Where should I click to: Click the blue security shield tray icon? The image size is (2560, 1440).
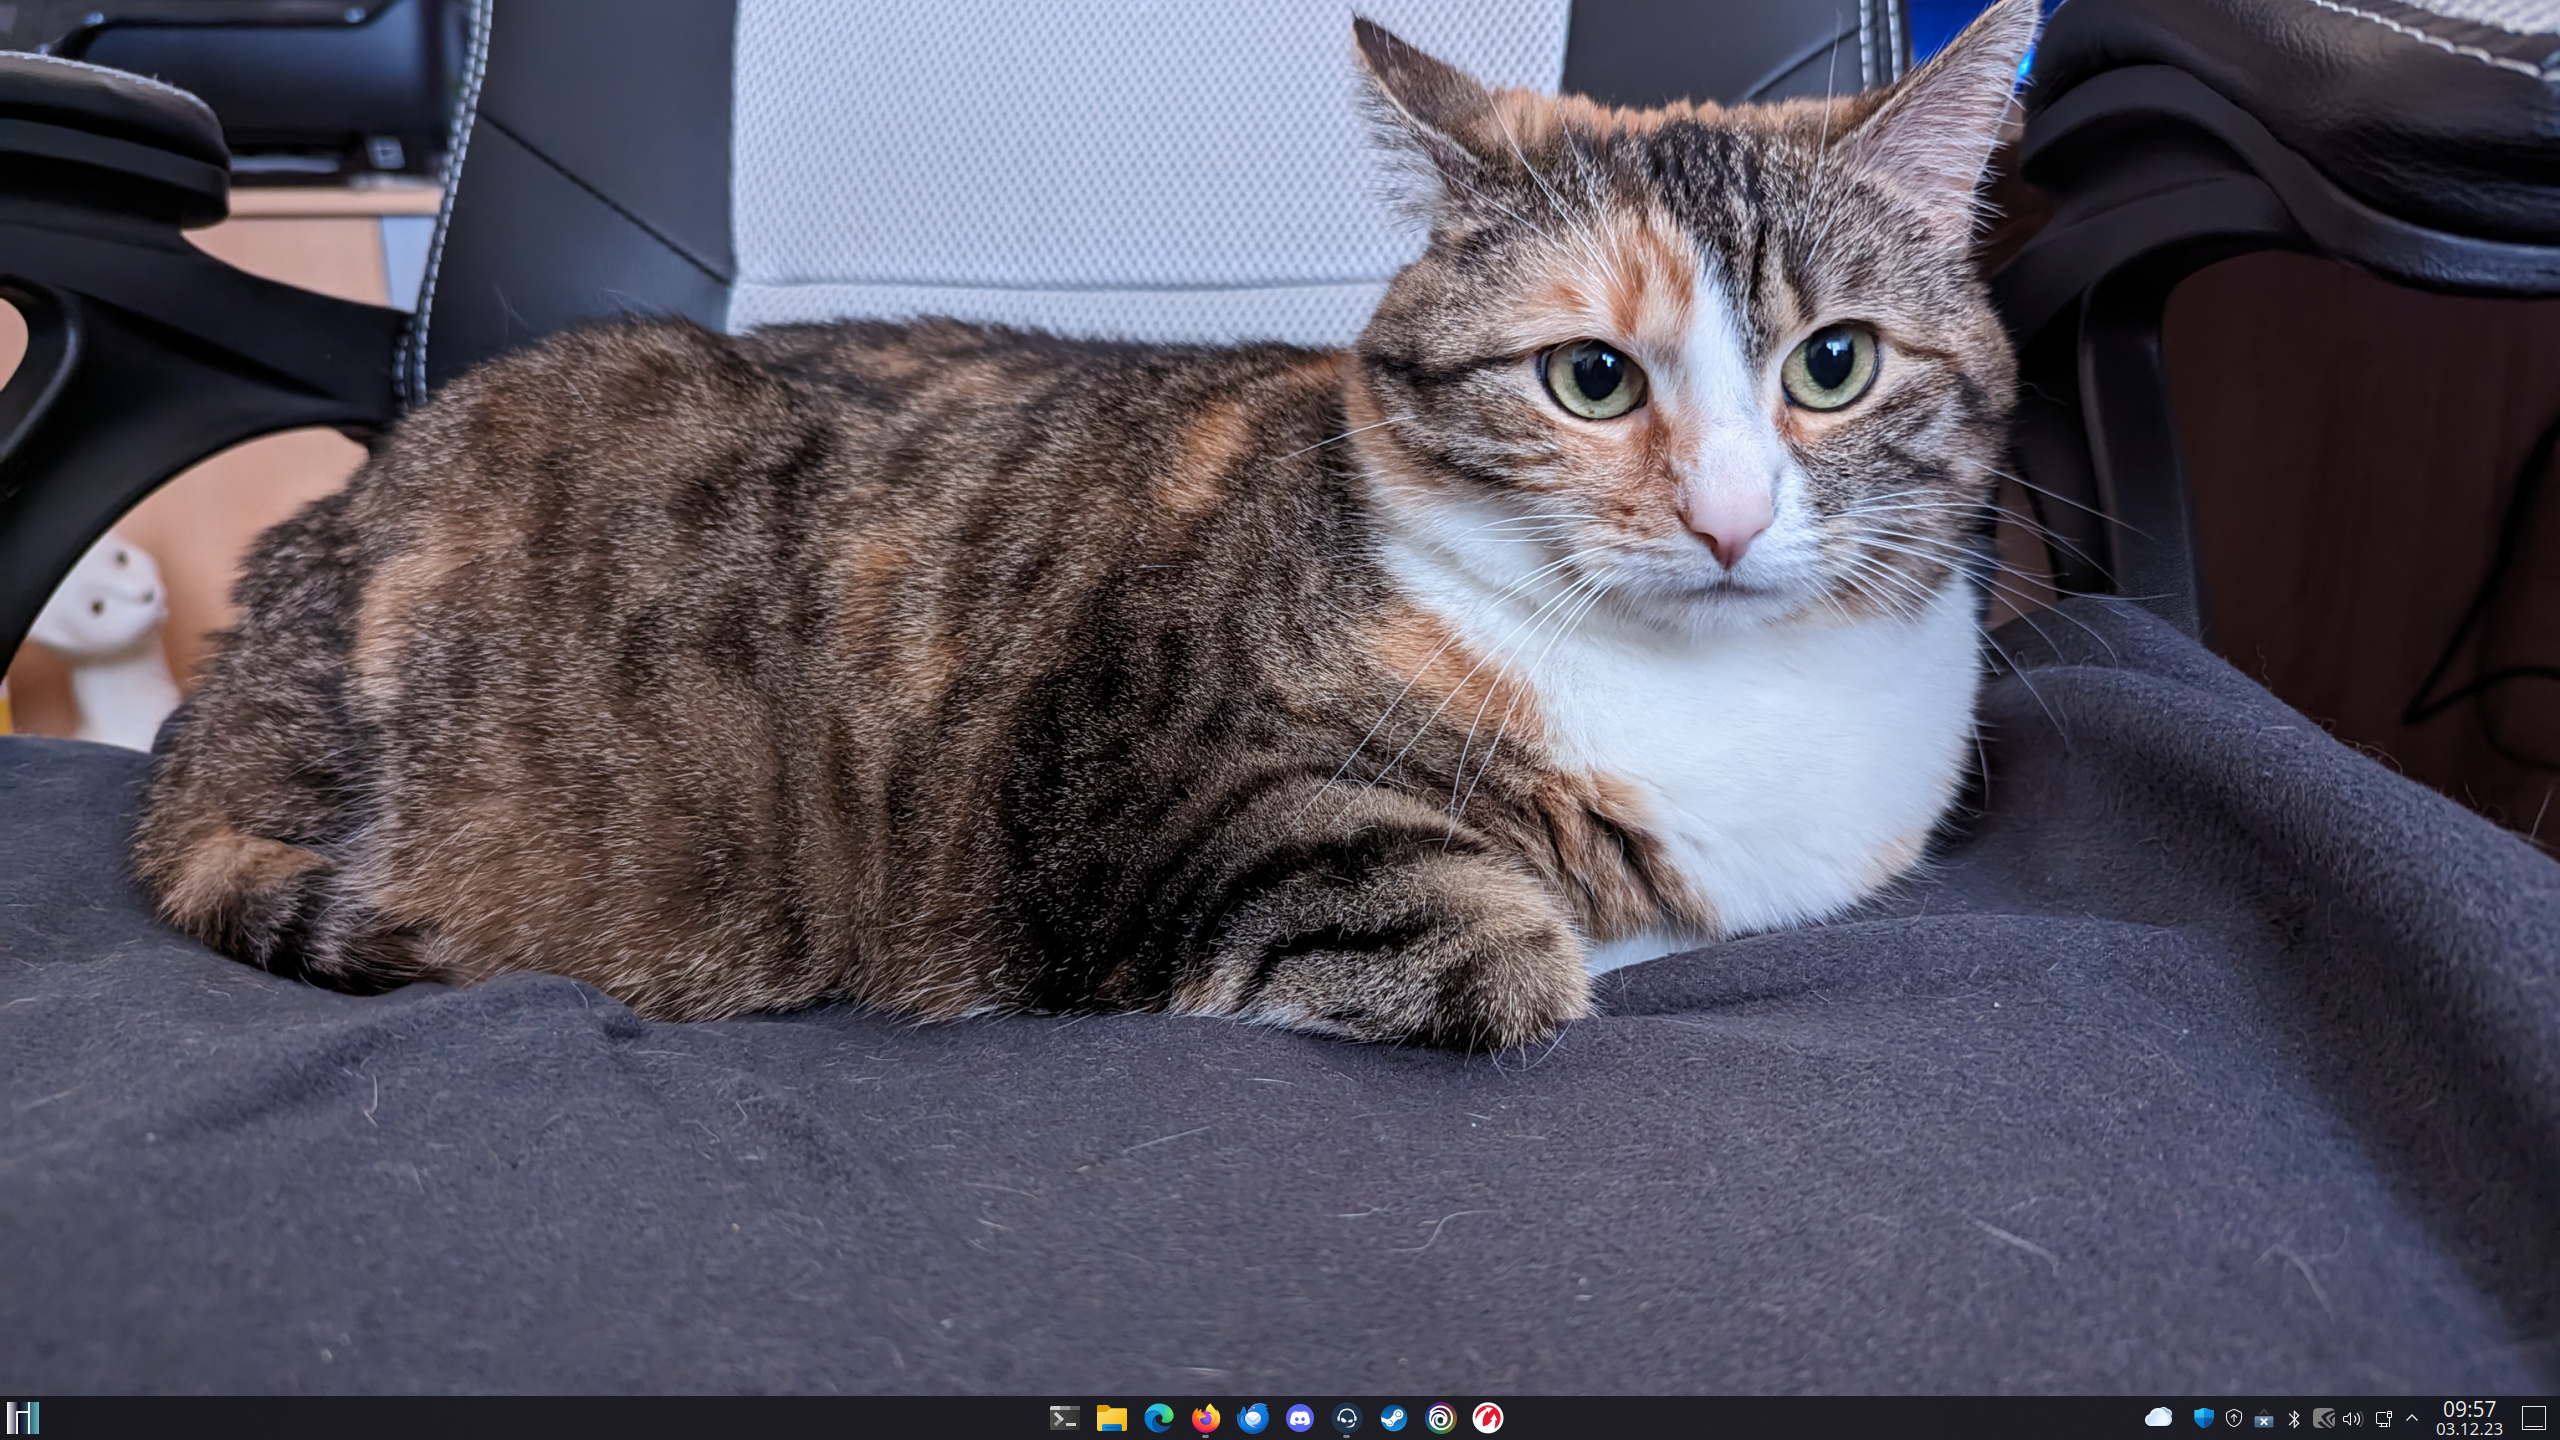2204,1418
